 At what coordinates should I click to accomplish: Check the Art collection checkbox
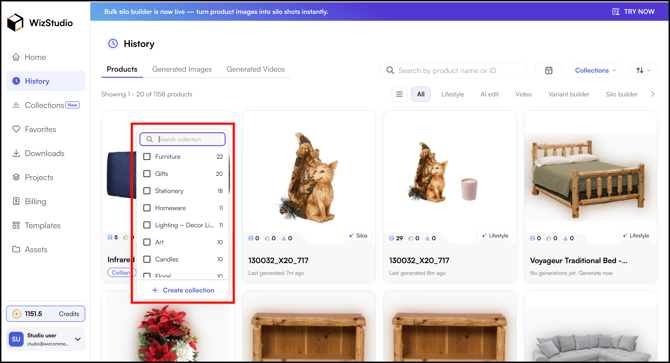pyautogui.click(x=147, y=242)
